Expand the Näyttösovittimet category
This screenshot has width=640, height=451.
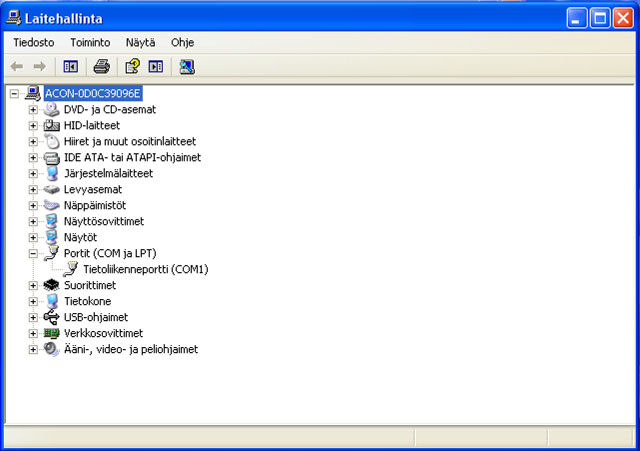[x=33, y=222]
